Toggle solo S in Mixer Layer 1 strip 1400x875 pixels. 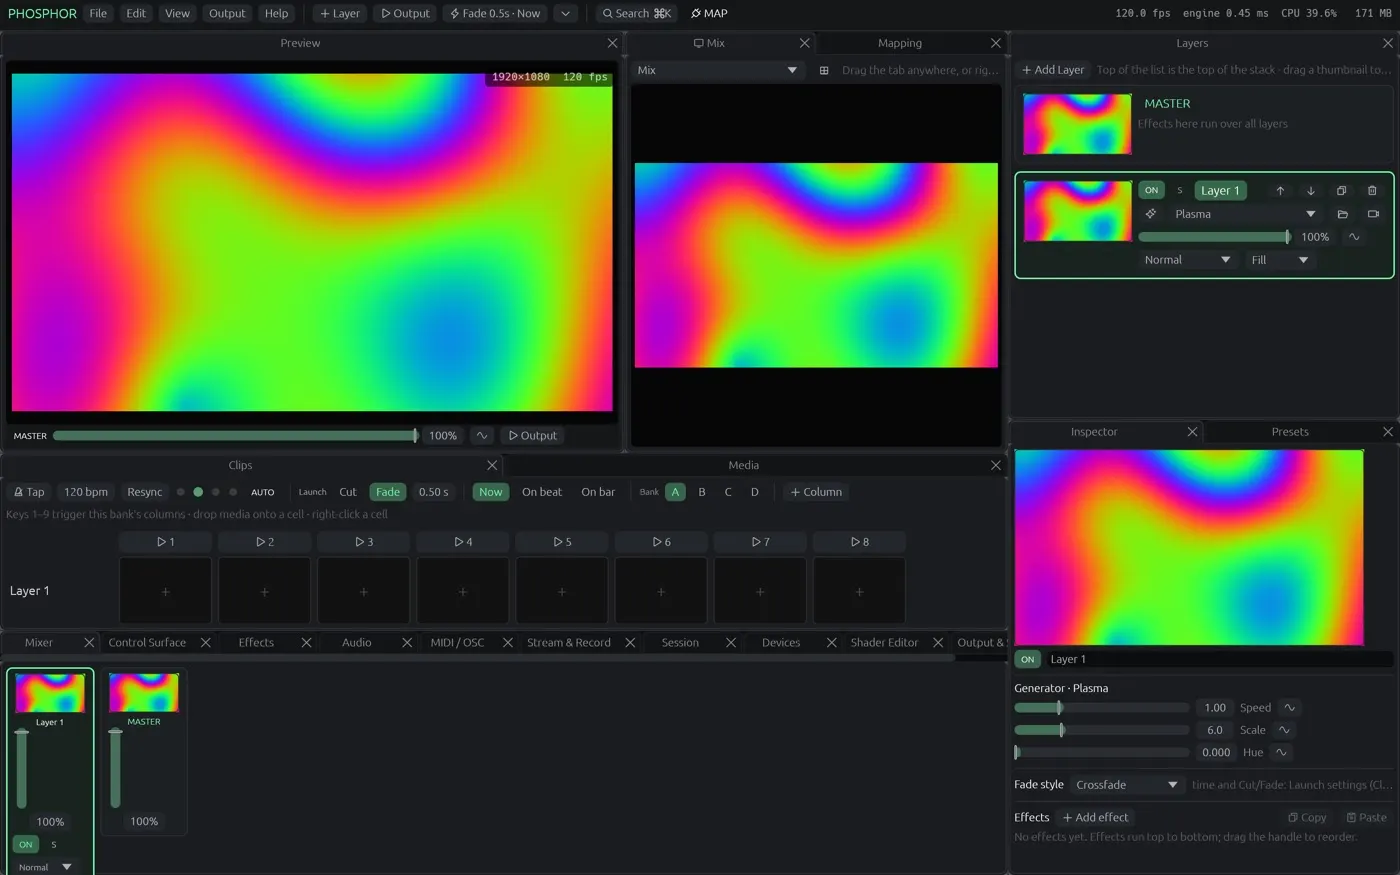[x=54, y=844]
